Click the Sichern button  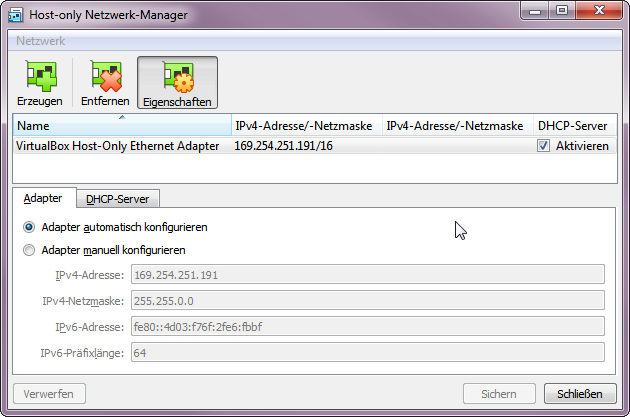(499, 394)
